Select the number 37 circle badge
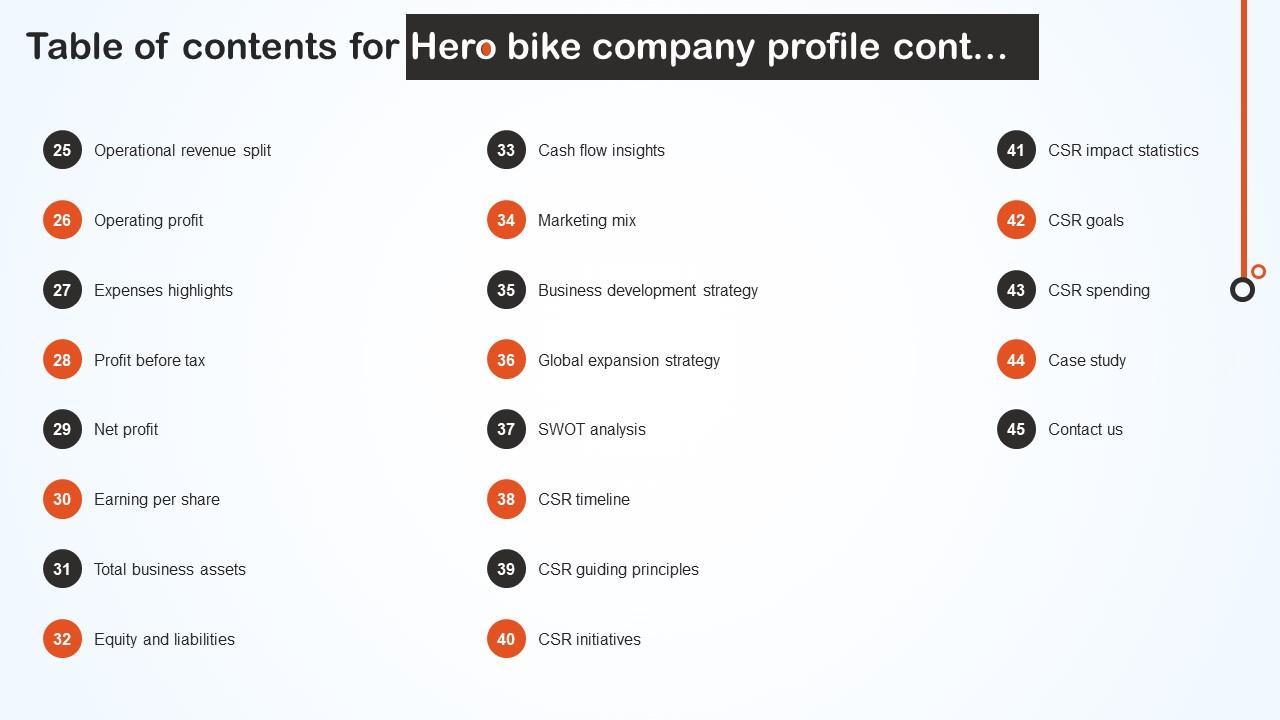The image size is (1280, 720). click(506, 429)
